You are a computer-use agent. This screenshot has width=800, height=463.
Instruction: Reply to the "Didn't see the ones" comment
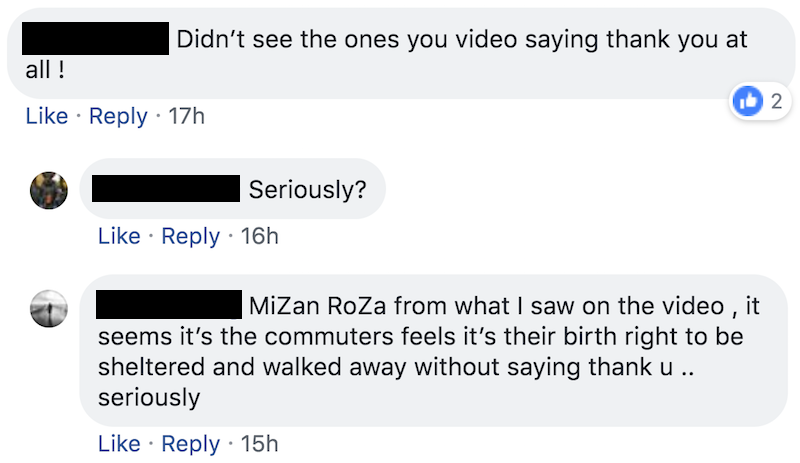(118, 116)
